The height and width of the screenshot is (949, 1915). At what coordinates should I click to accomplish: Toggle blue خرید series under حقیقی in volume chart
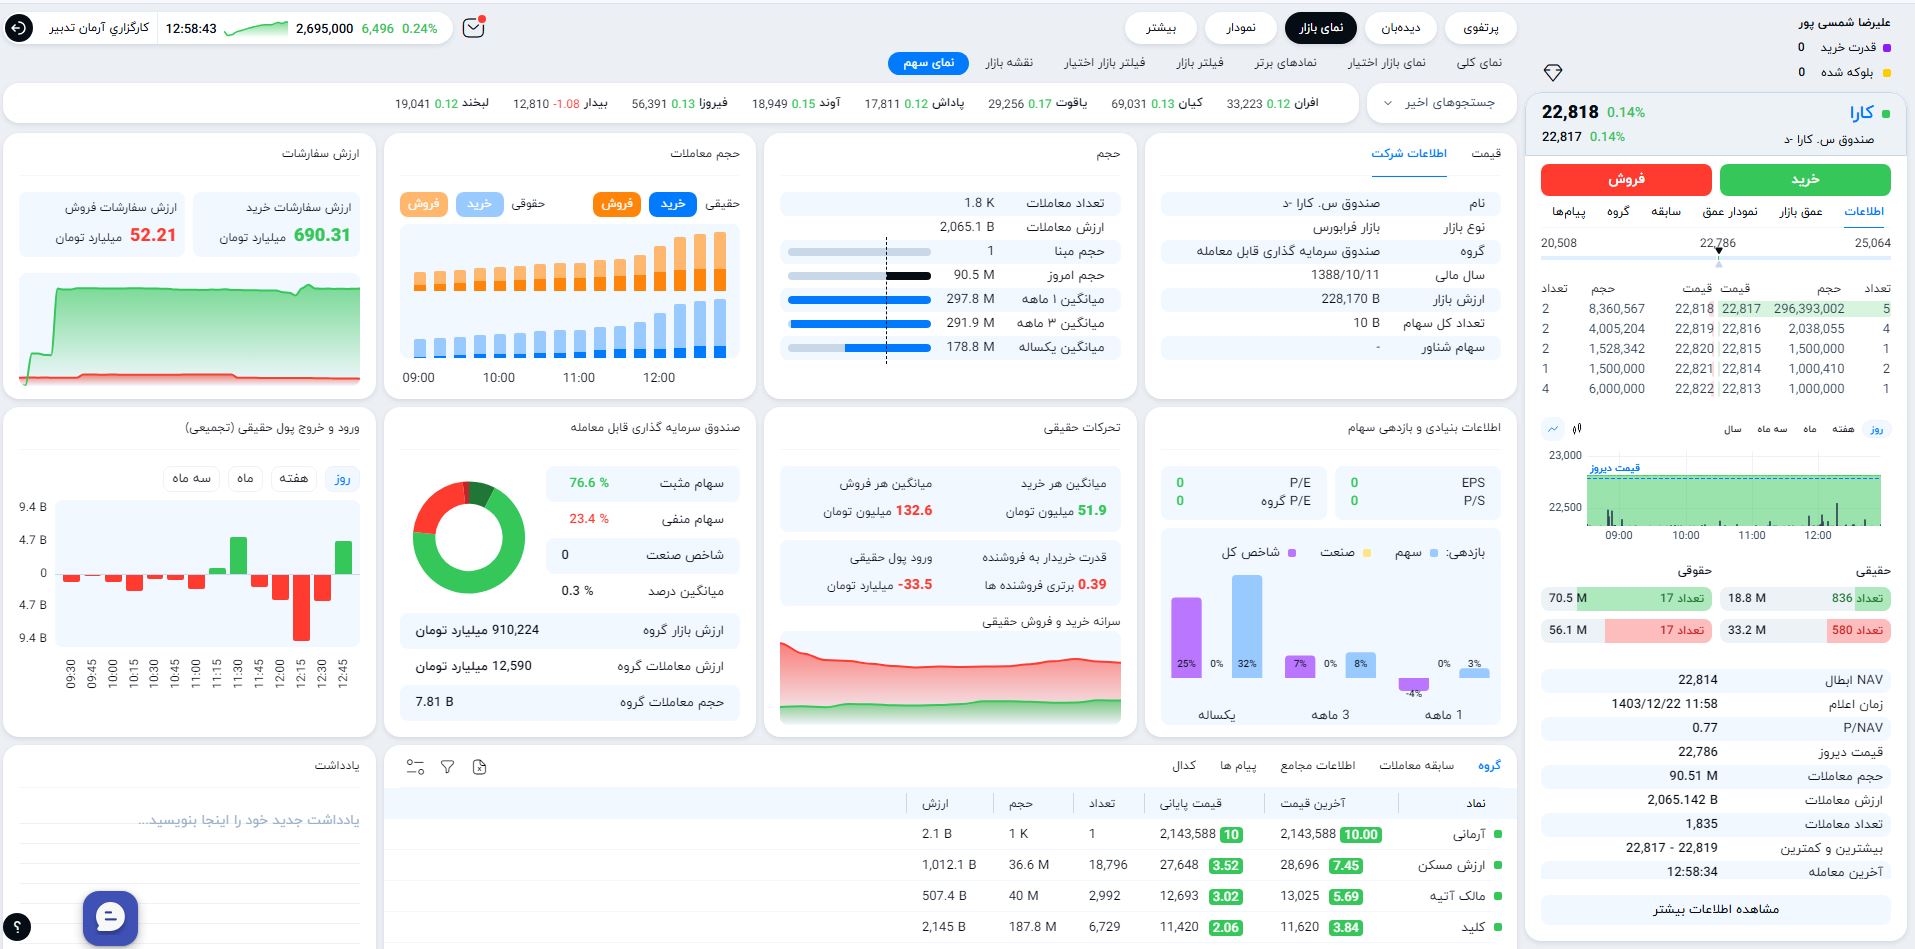pos(673,204)
